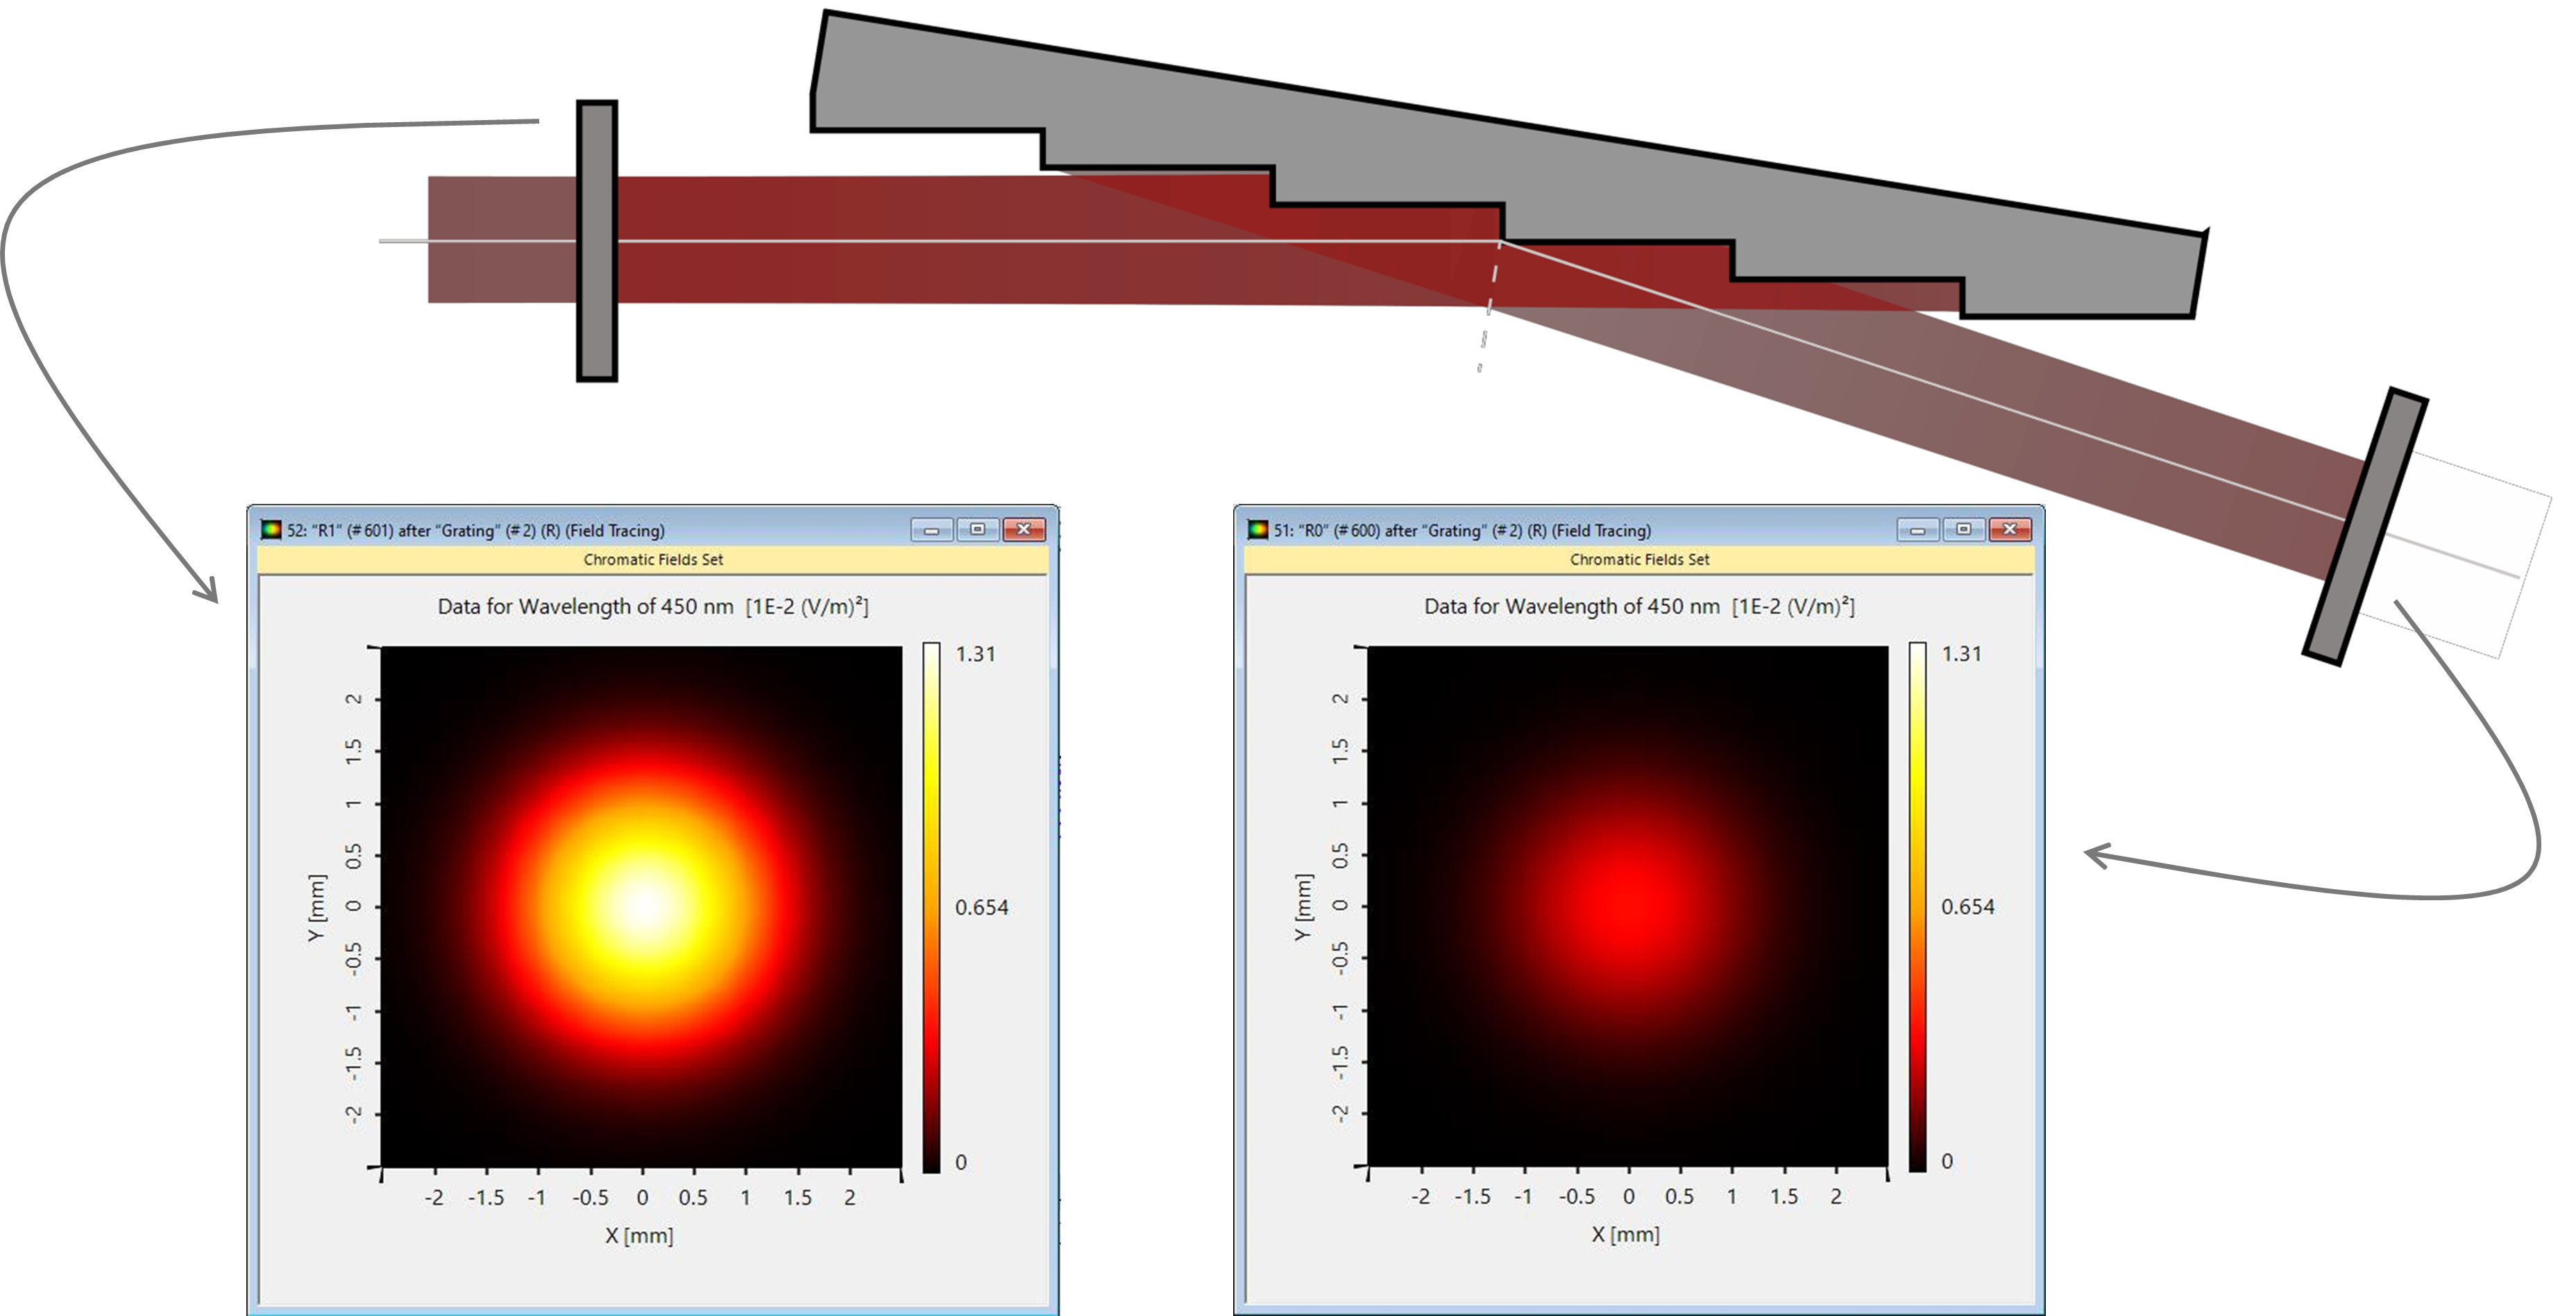Click the Chromatic Fields Set header in R0

click(x=1639, y=560)
